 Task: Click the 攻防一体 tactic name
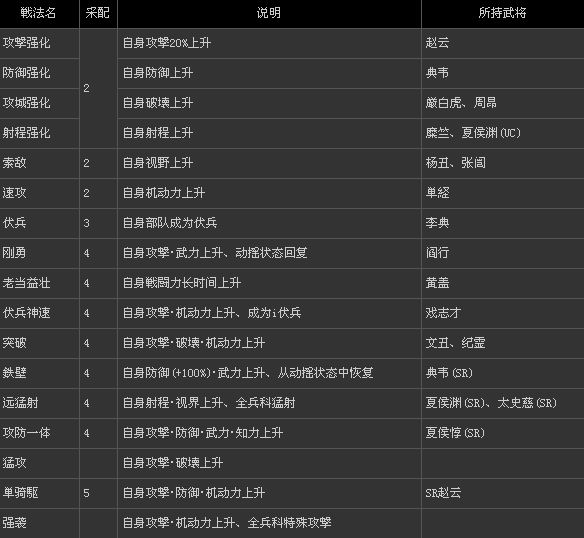(x=26, y=433)
